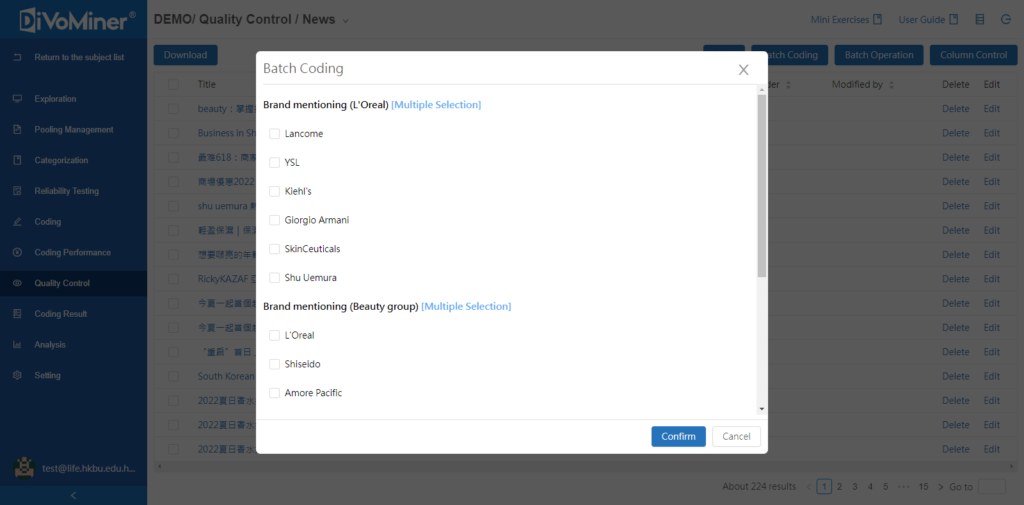The width and height of the screenshot is (1024, 505).
Task: Click the select-all checkbox beside Title
Action: (173, 84)
